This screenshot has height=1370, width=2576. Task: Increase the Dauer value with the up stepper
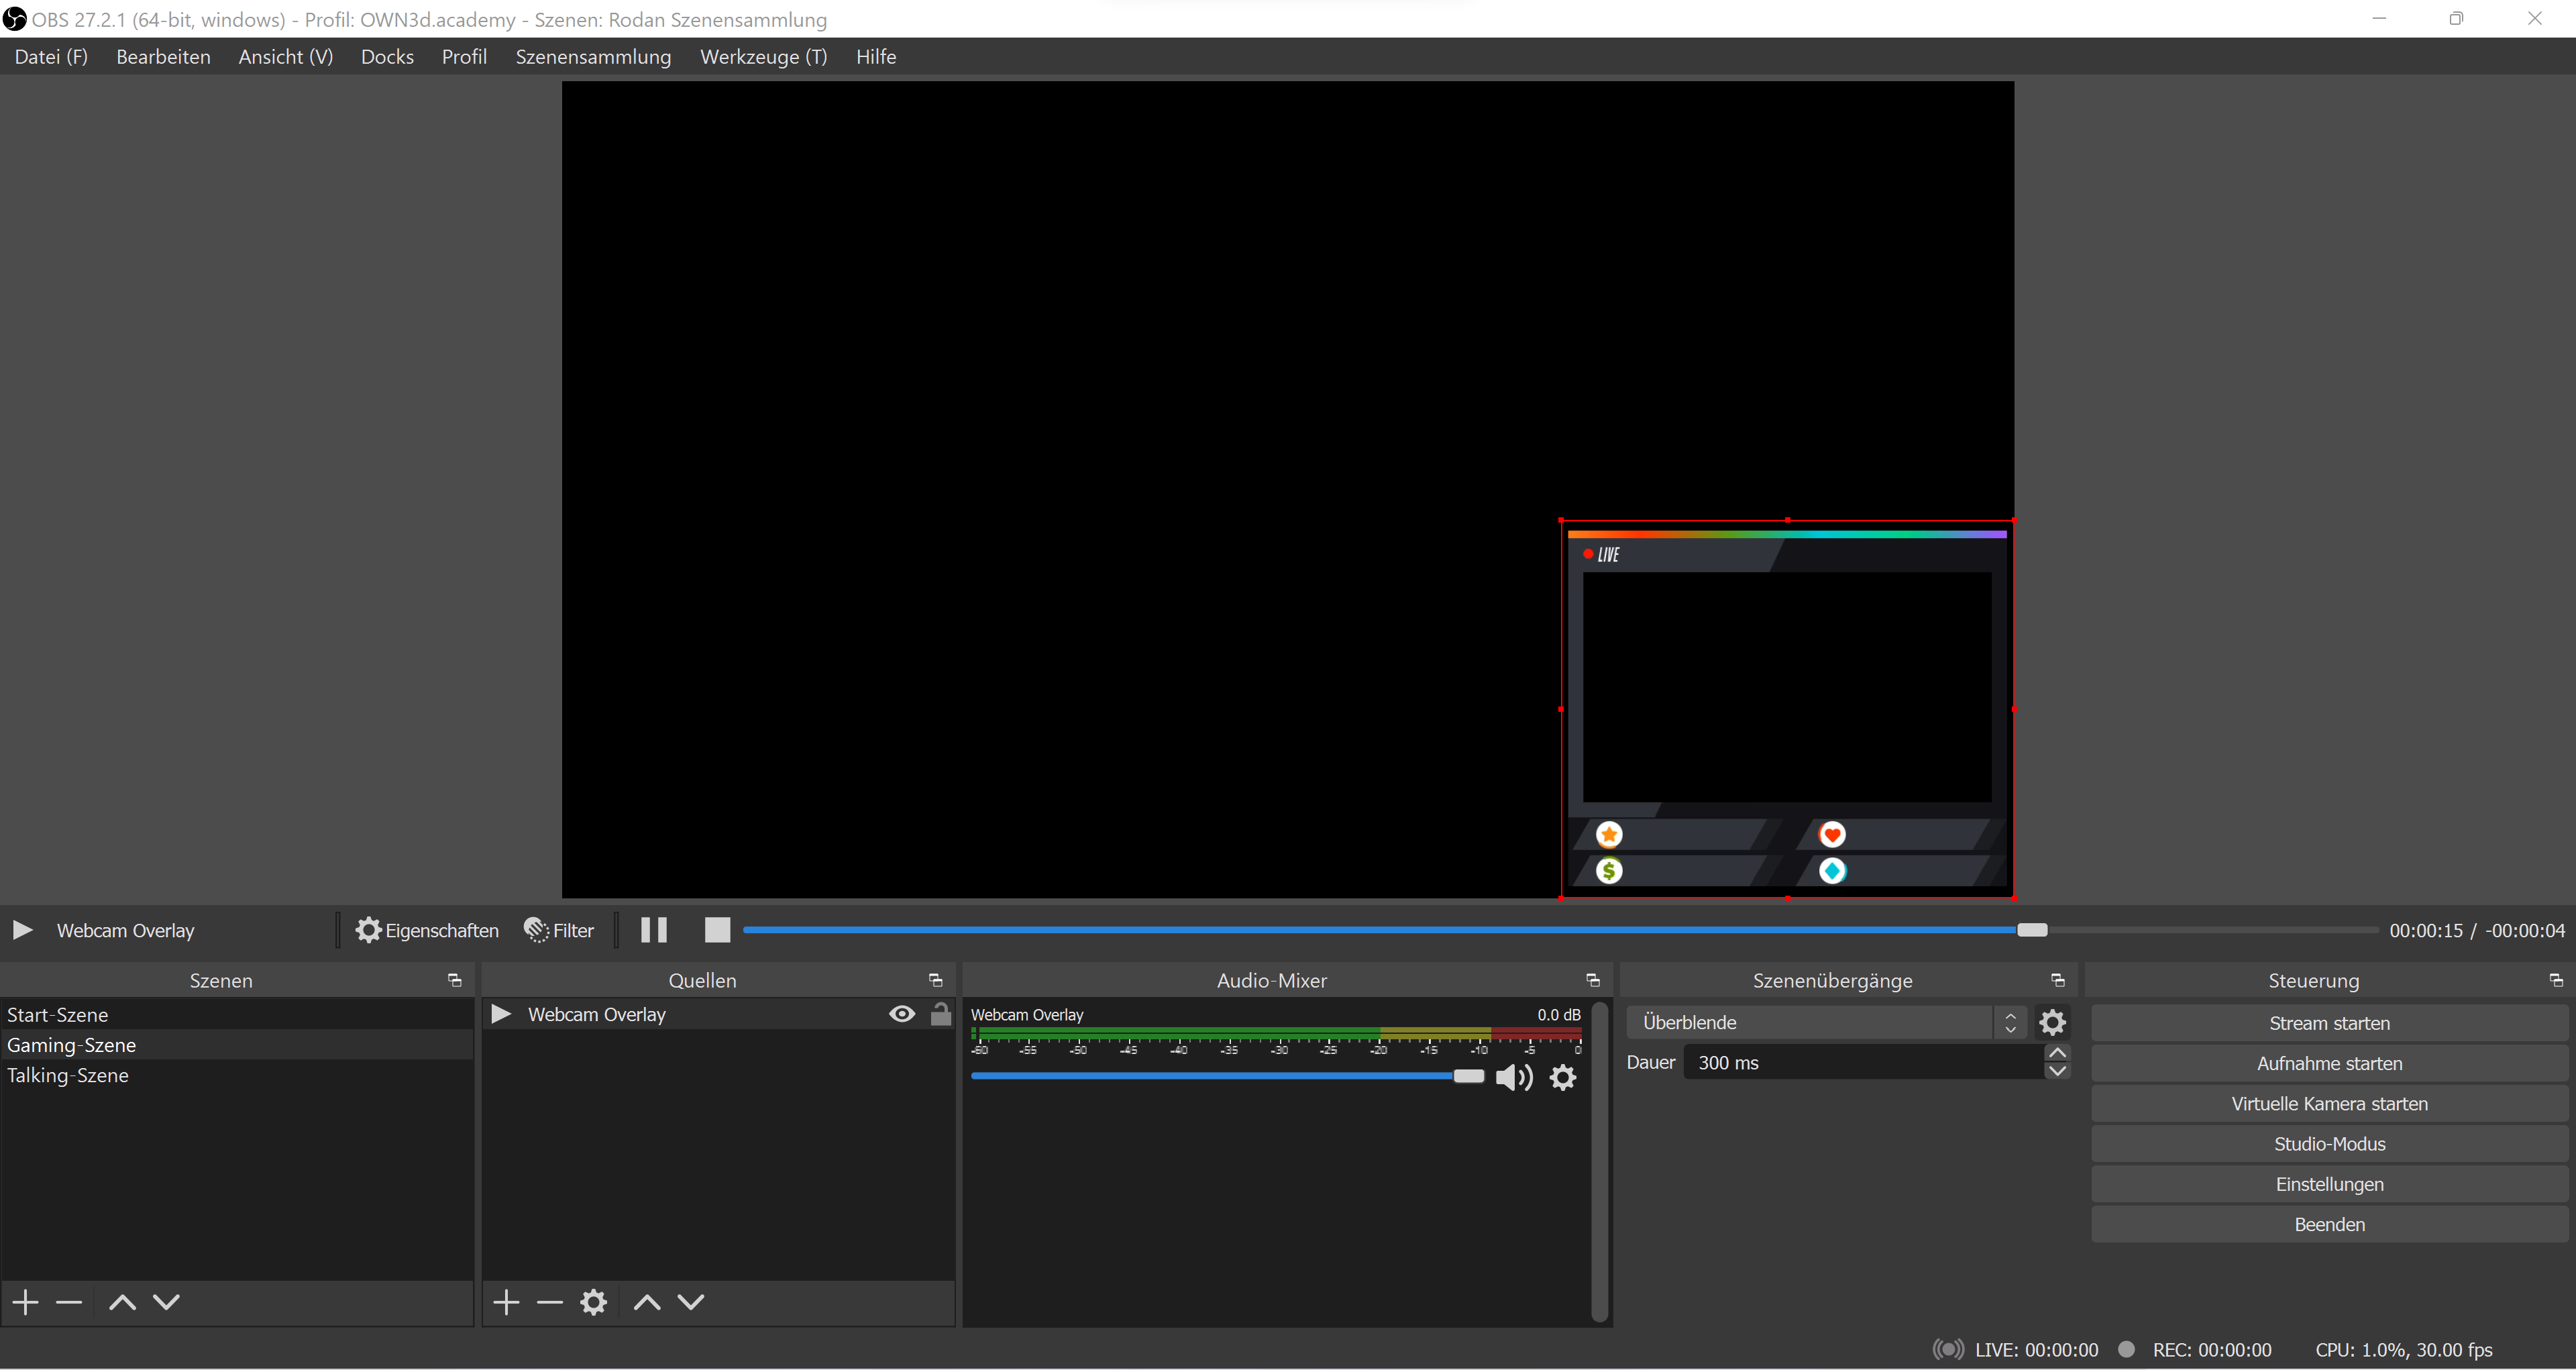[x=2057, y=1052]
